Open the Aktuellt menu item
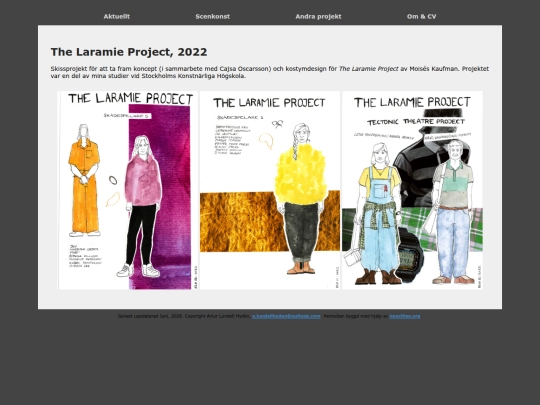The image size is (540, 405). pos(117,17)
